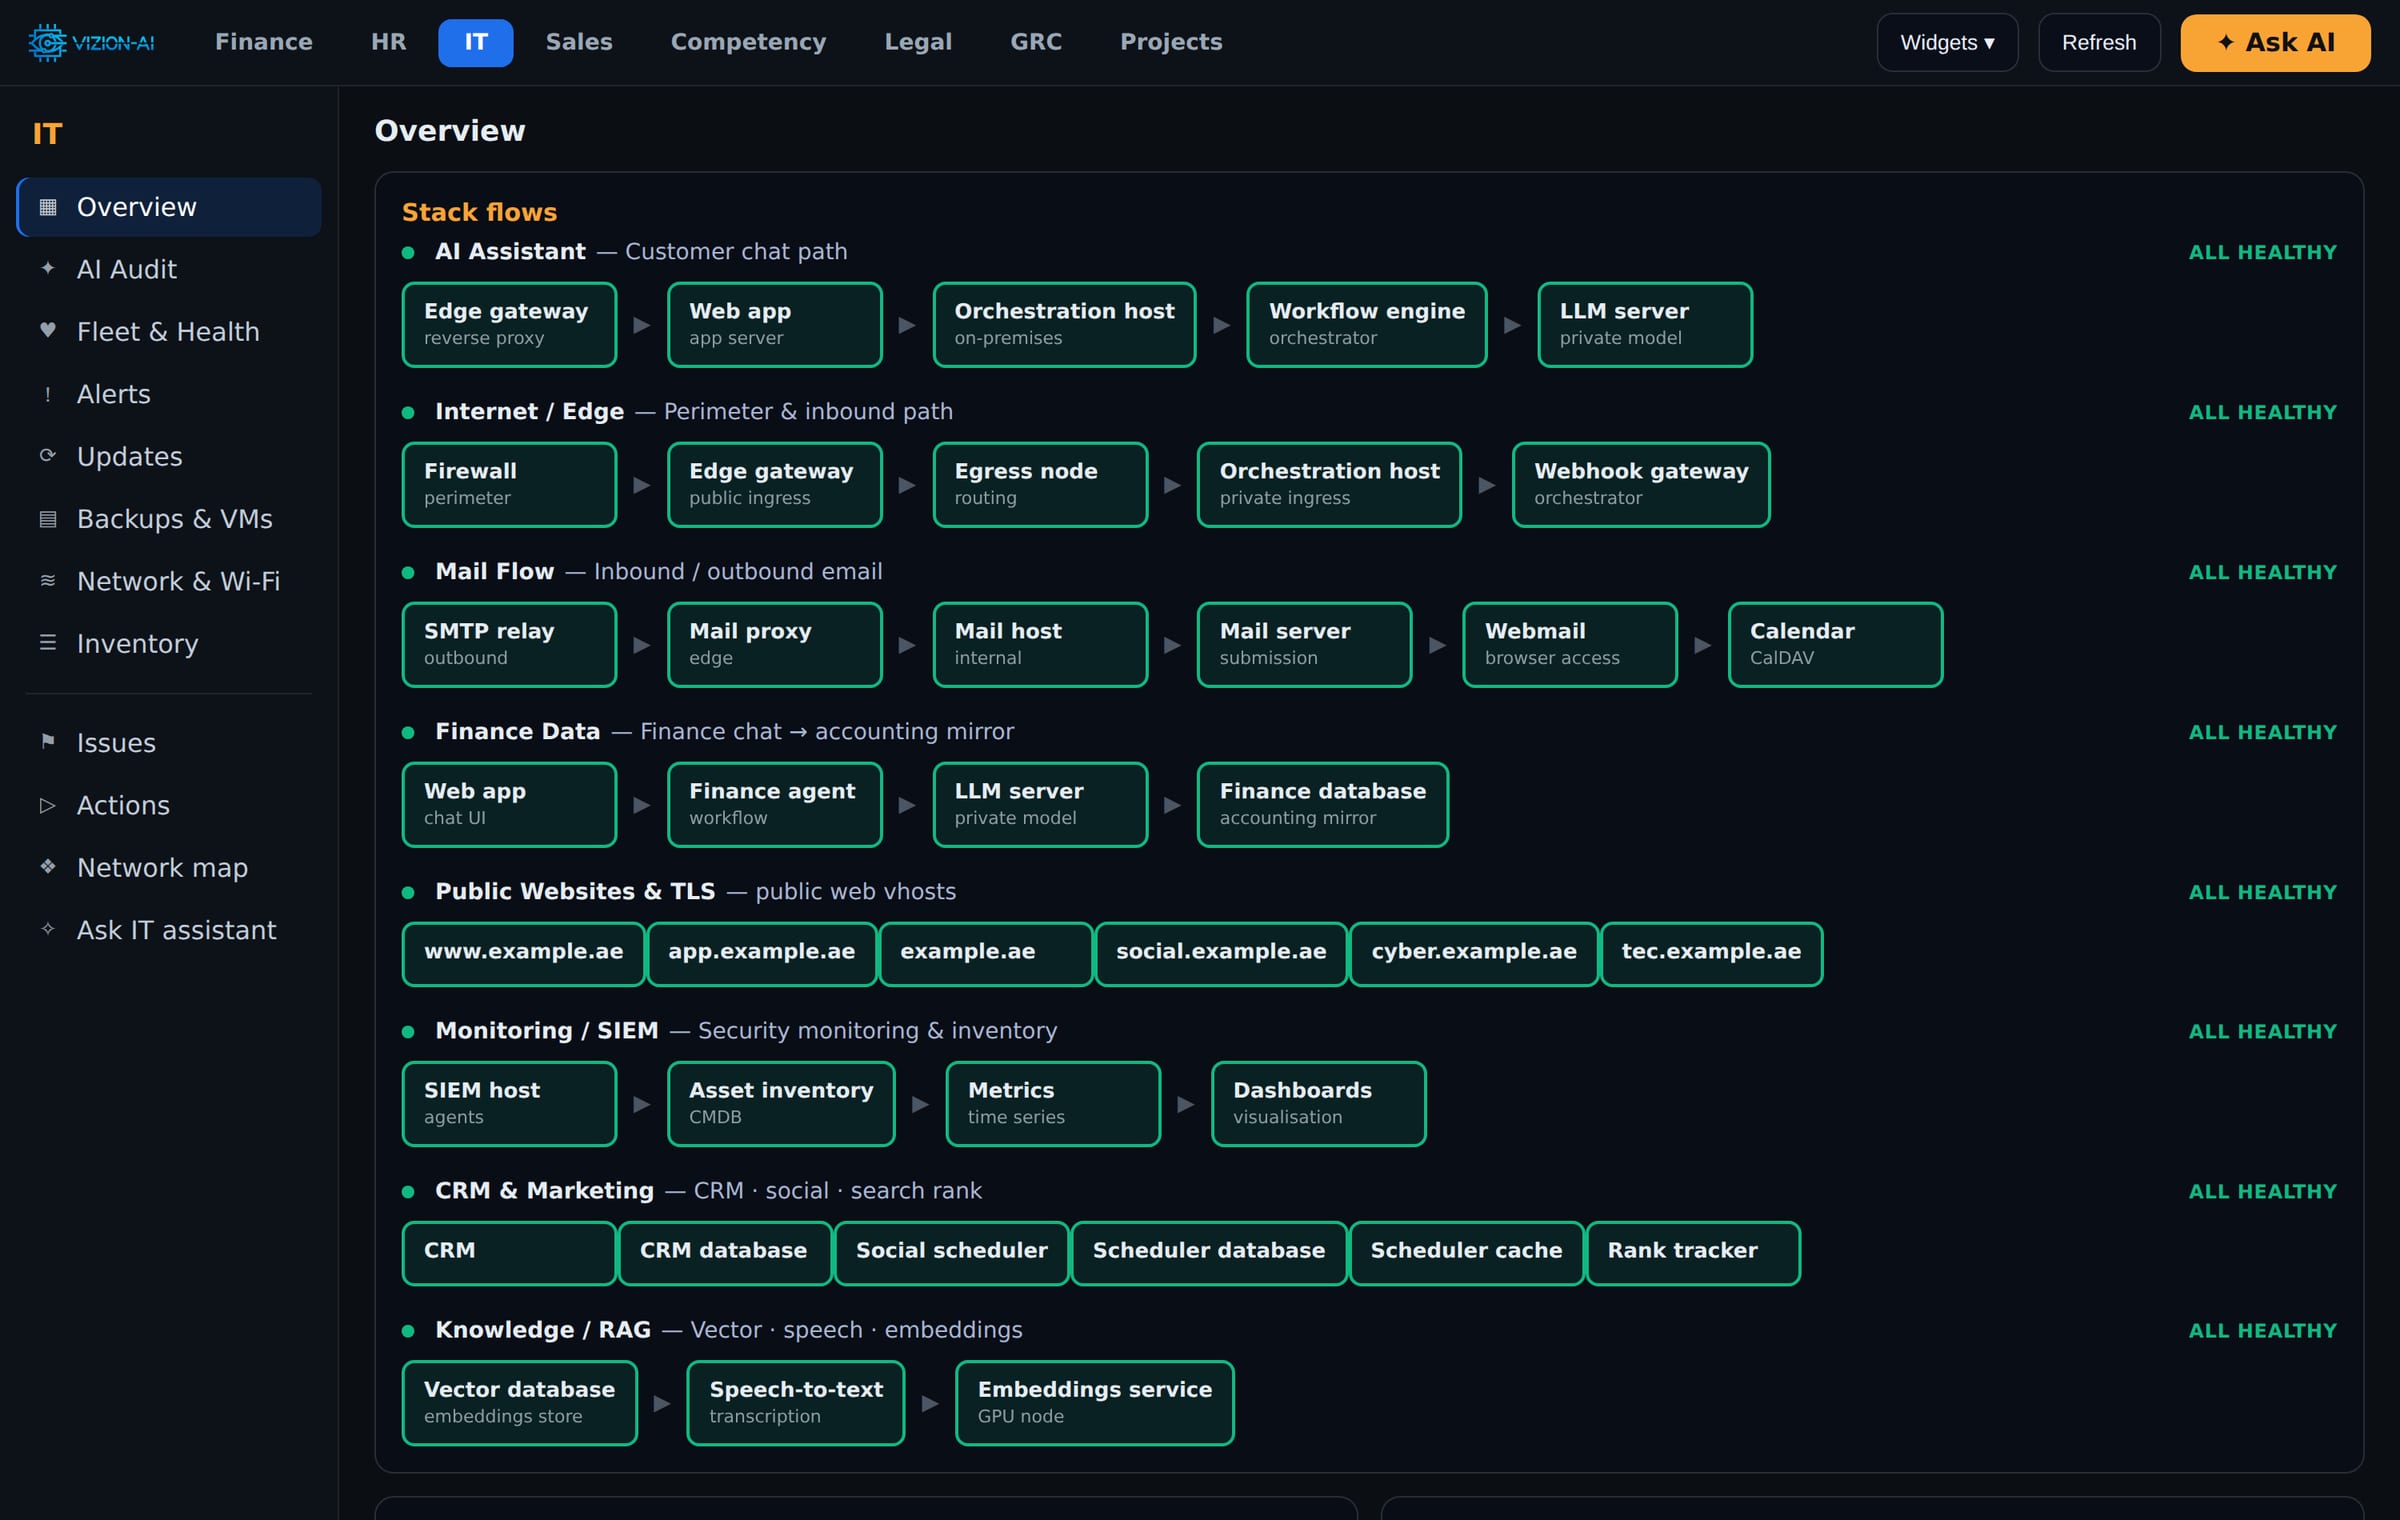Open the Projects tab
The width and height of the screenshot is (2400, 1520).
[1171, 42]
